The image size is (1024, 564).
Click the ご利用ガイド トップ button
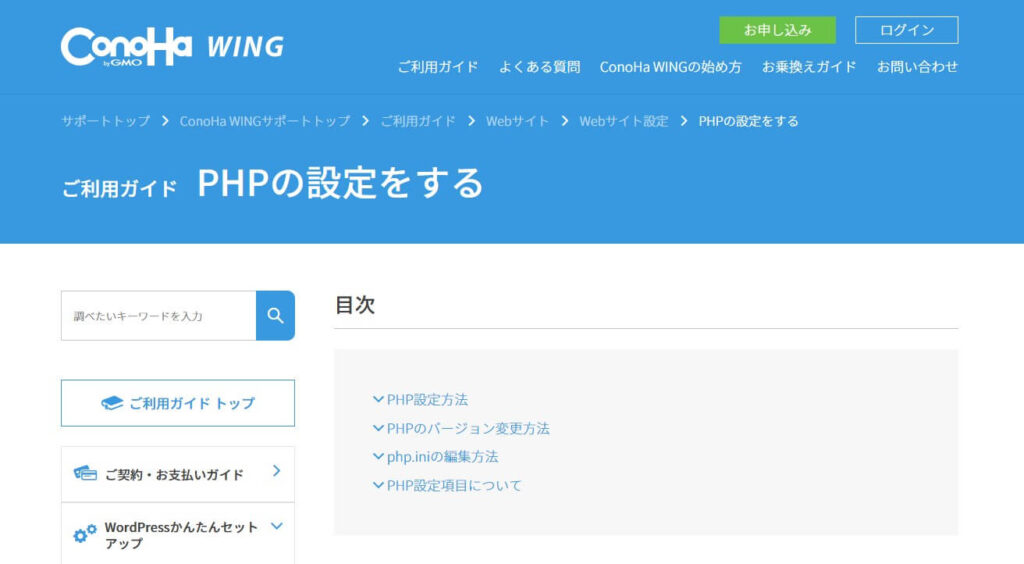pyautogui.click(x=178, y=403)
